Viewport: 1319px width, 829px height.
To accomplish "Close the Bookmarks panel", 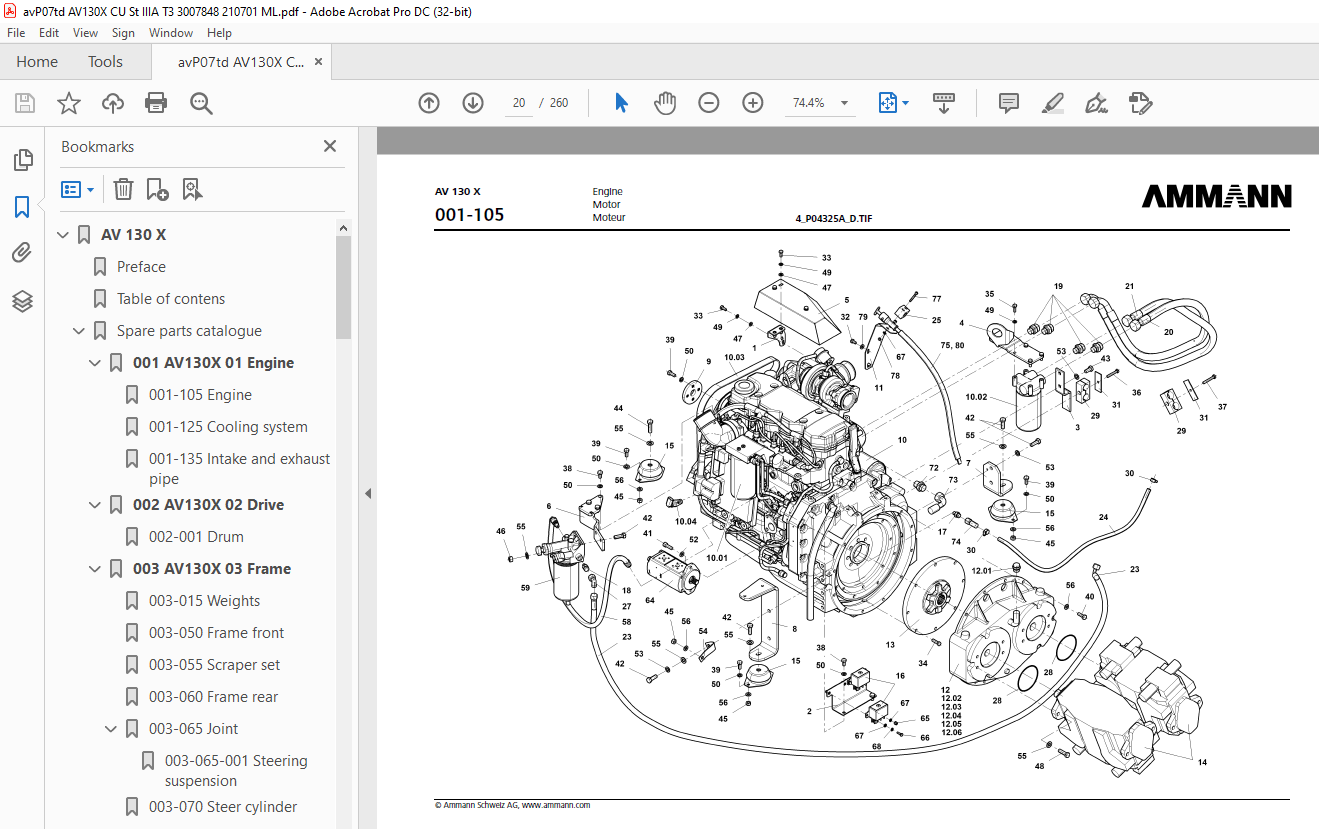I will (330, 146).
